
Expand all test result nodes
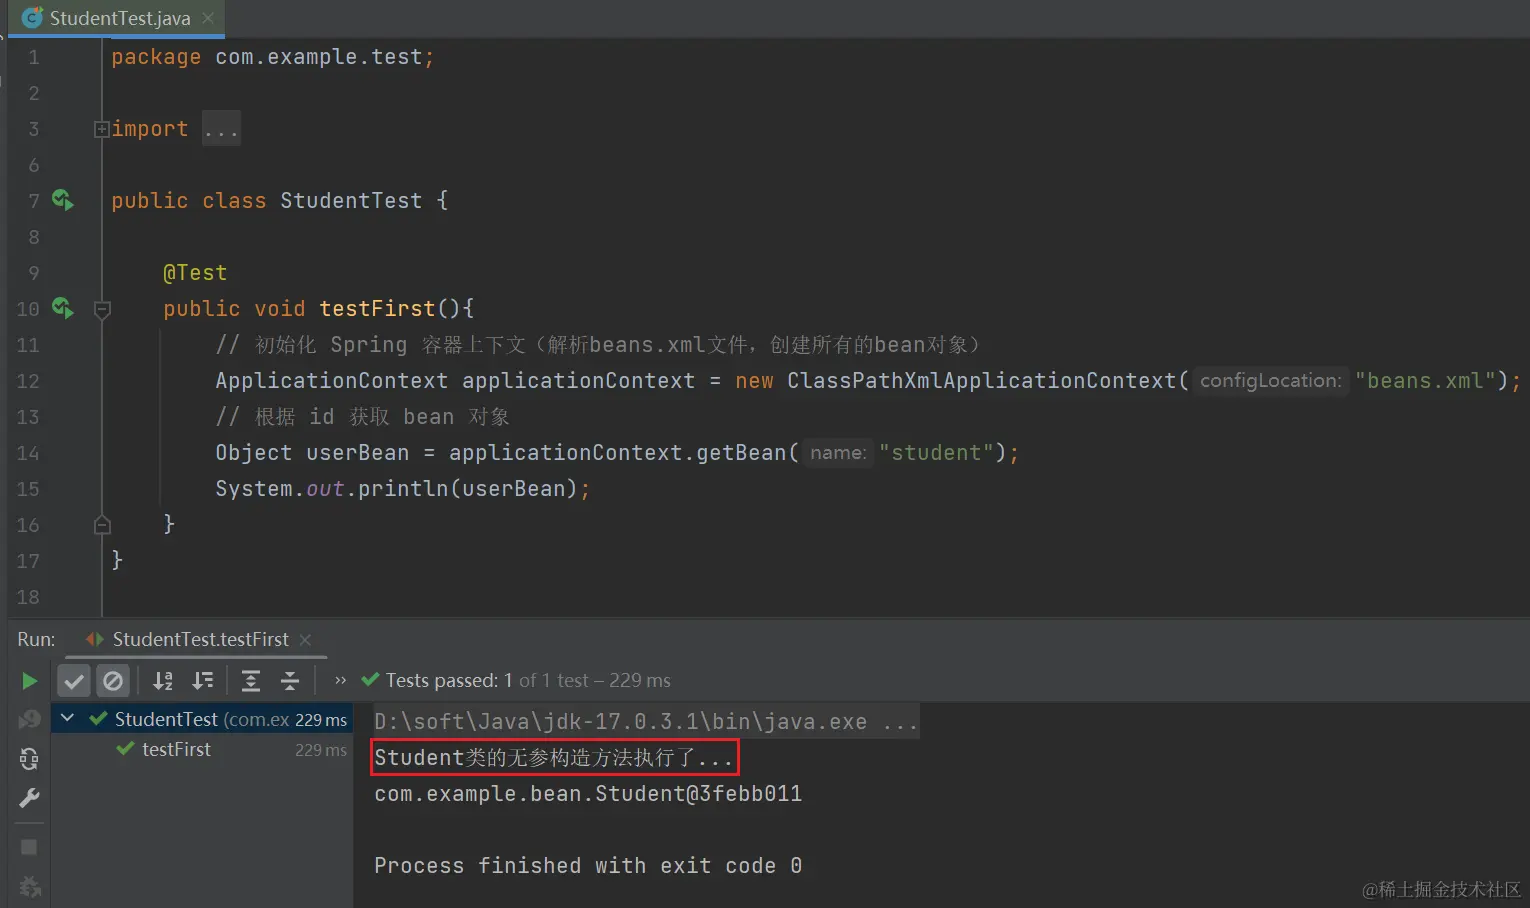click(251, 681)
